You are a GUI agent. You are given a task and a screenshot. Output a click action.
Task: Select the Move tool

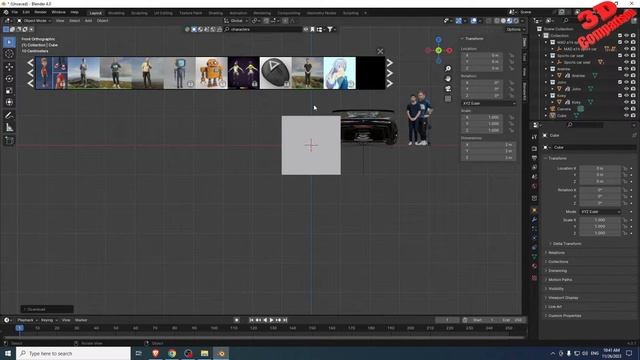click(9, 67)
